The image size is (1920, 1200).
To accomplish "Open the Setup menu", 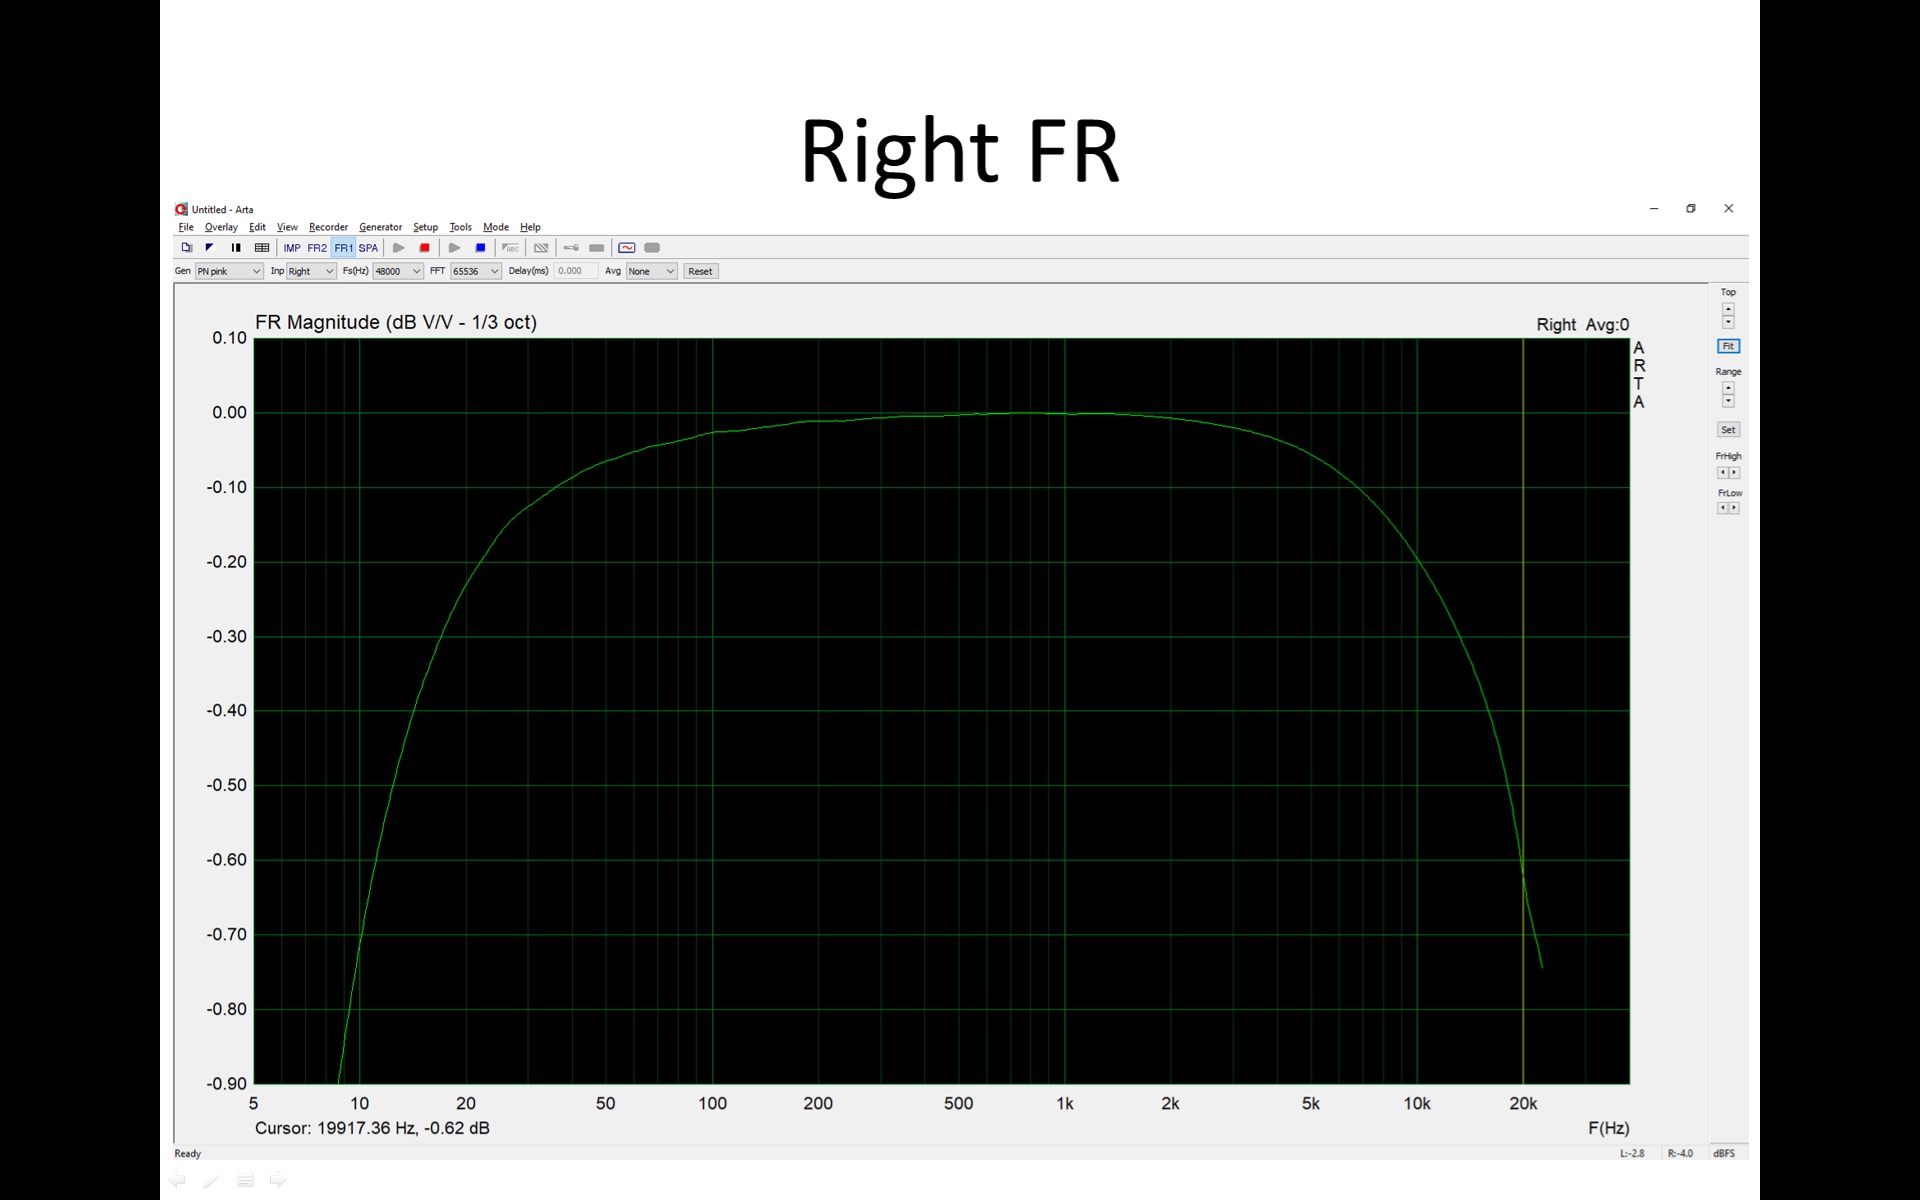I will (x=425, y=227).
